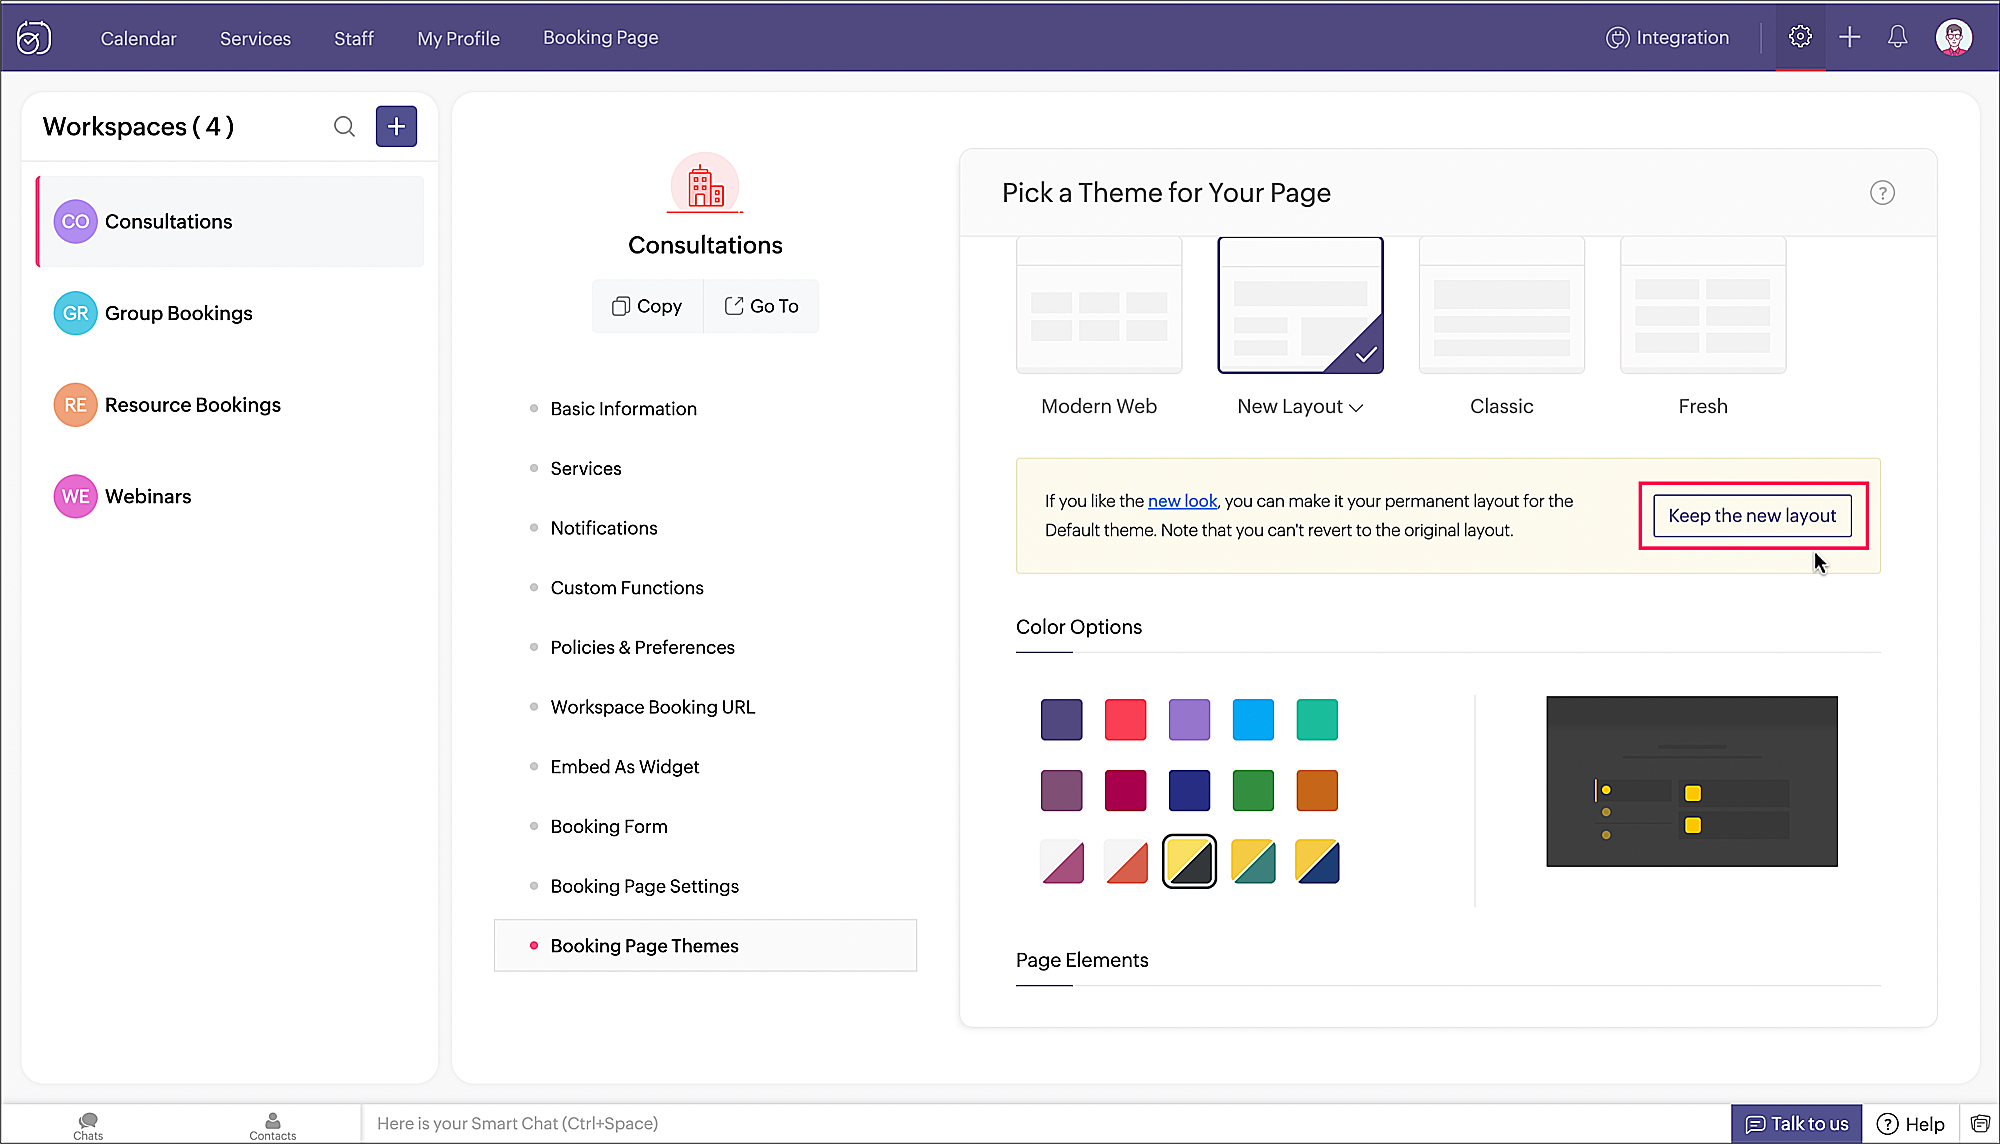Screen dimensions: 2000x1144
Task: Open settings gear icon in top bar
Action: click(1800, 37)
